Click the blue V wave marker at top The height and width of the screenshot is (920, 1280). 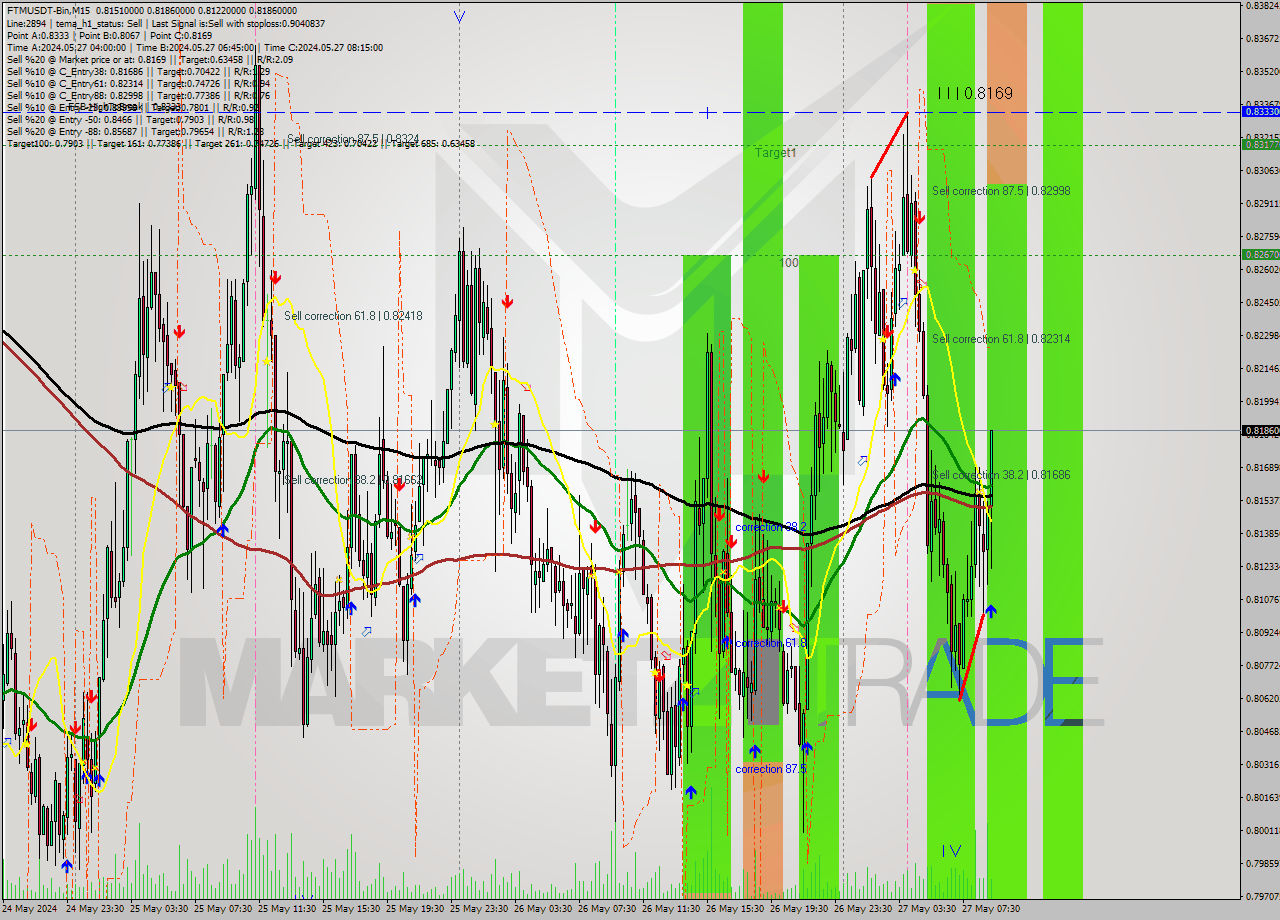pyautogui.click(x=459, y=16)
